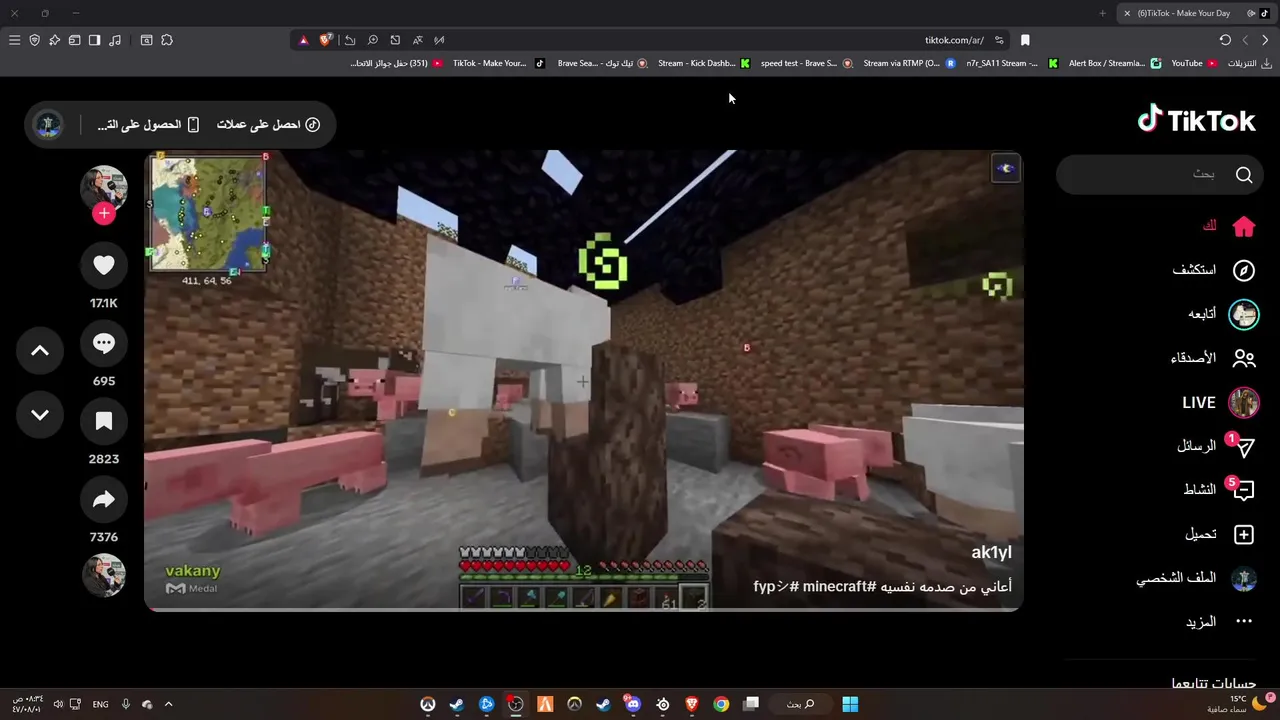Click share-page arrow icon in address bar
The image size is (1280, 720).
click(x=350, y=40)
